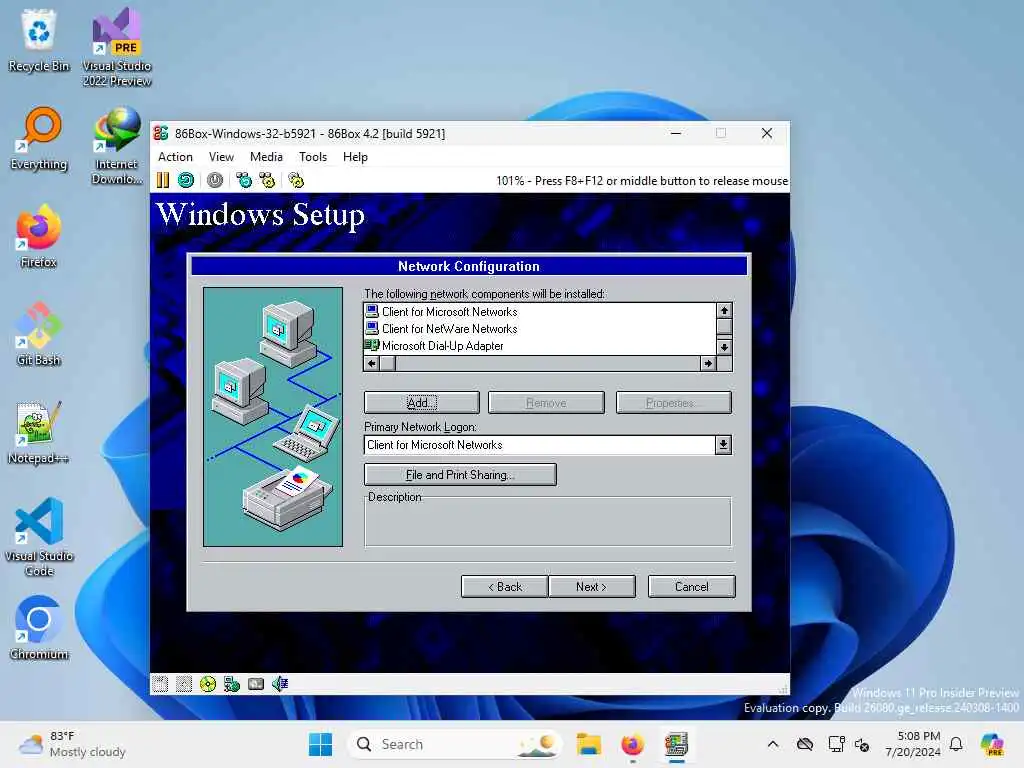The height and width of the screenshot is (768, 1024).
Task: Launch Chromium from desktop
Action: [x=39, y=628]
